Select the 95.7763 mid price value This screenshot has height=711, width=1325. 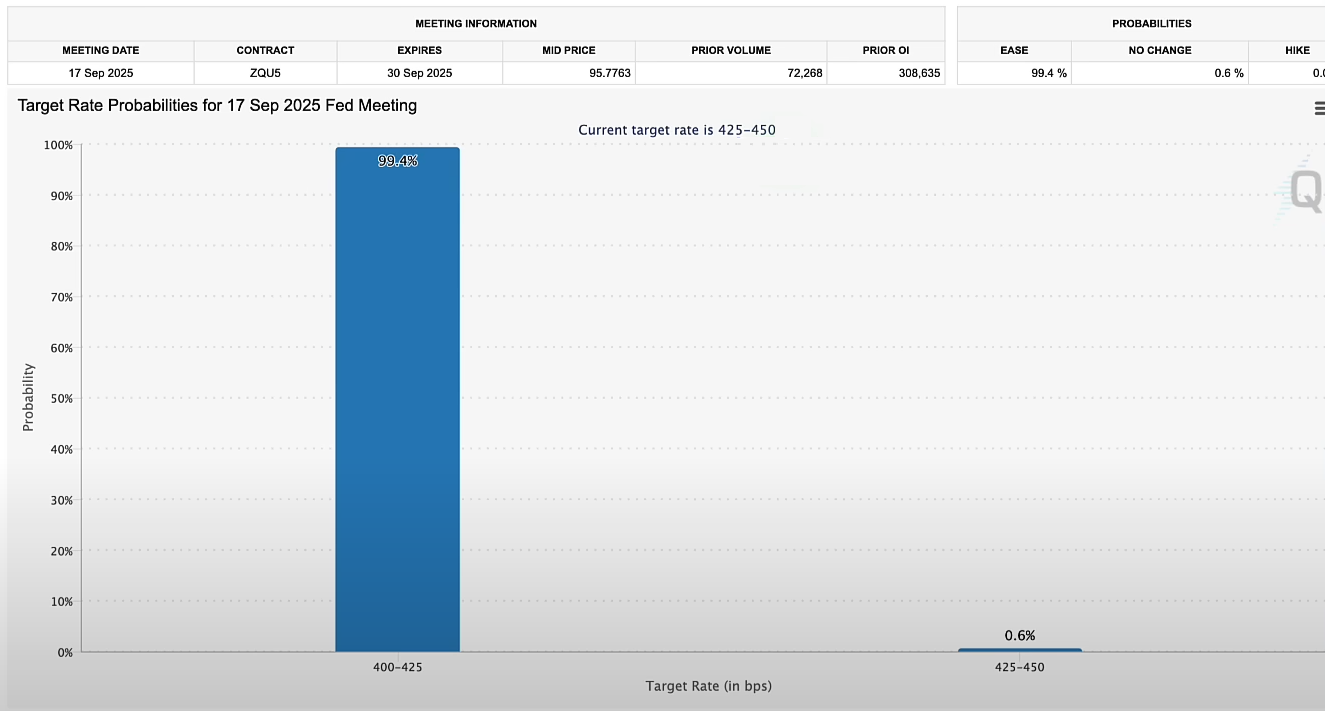(607, 73)
